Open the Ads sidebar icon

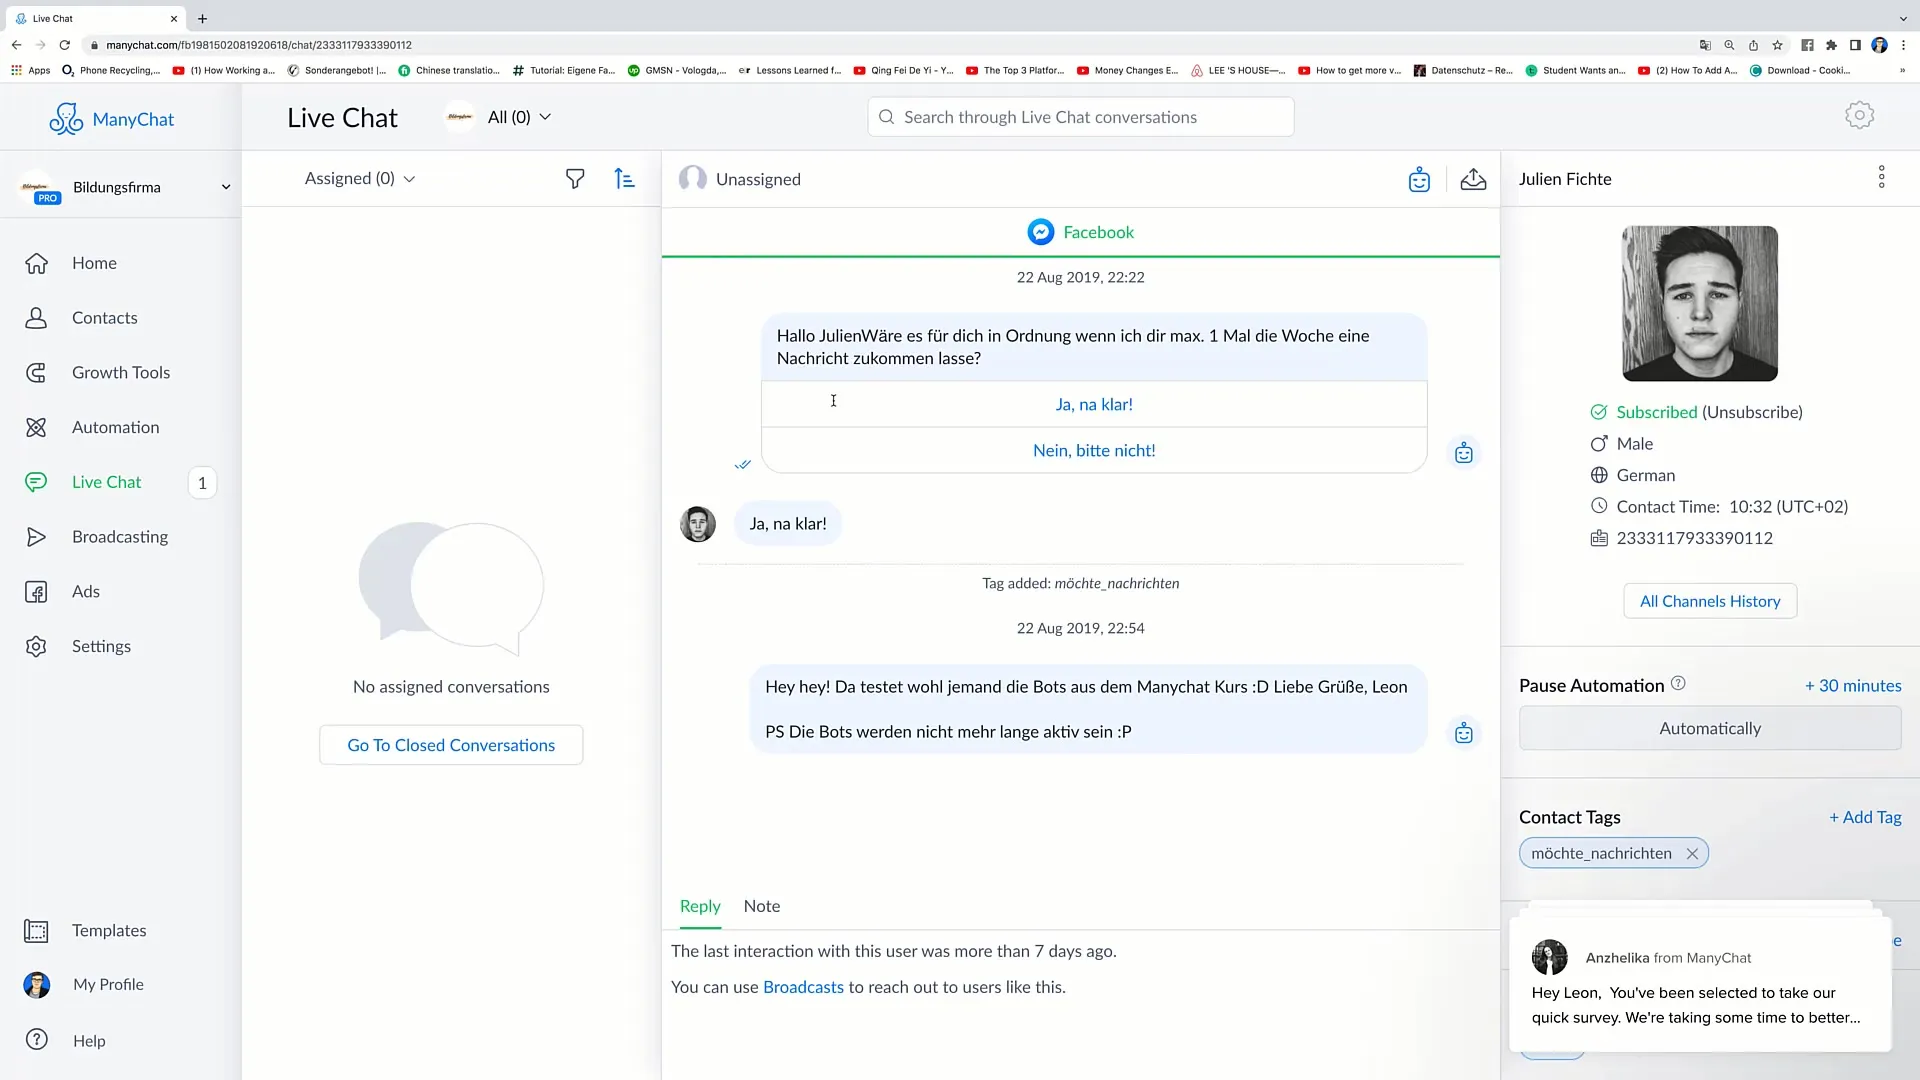[x=36, y=592]
